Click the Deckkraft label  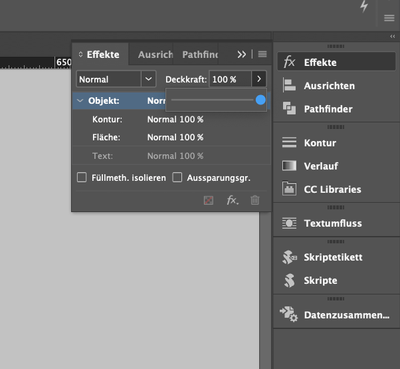coord(186,80)
